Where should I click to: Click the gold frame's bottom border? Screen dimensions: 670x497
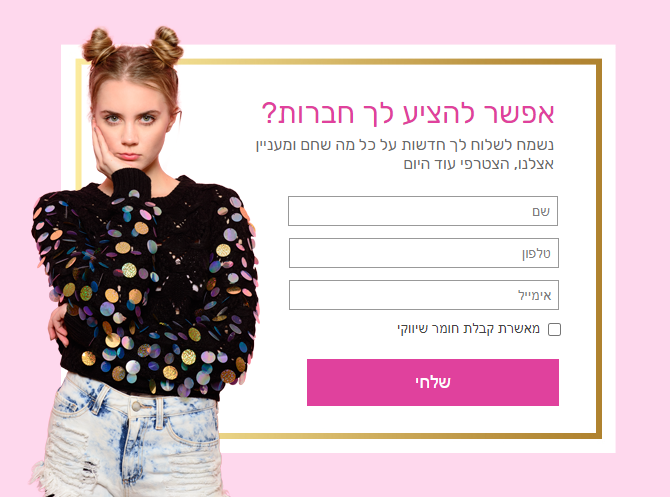pos(411,436)
